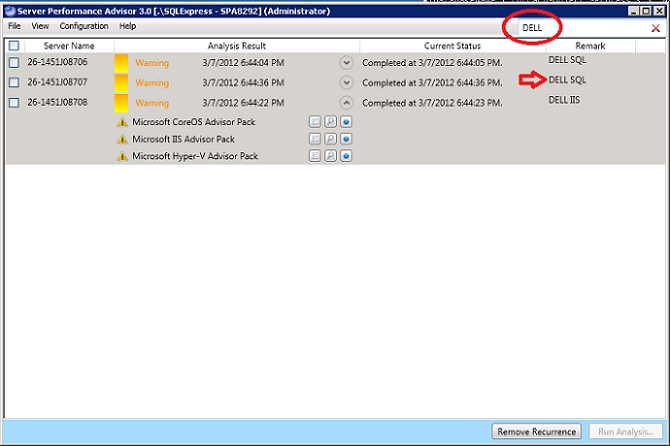
Task: Click Warning text in 6:44:36 PM row
Action: 152,83
